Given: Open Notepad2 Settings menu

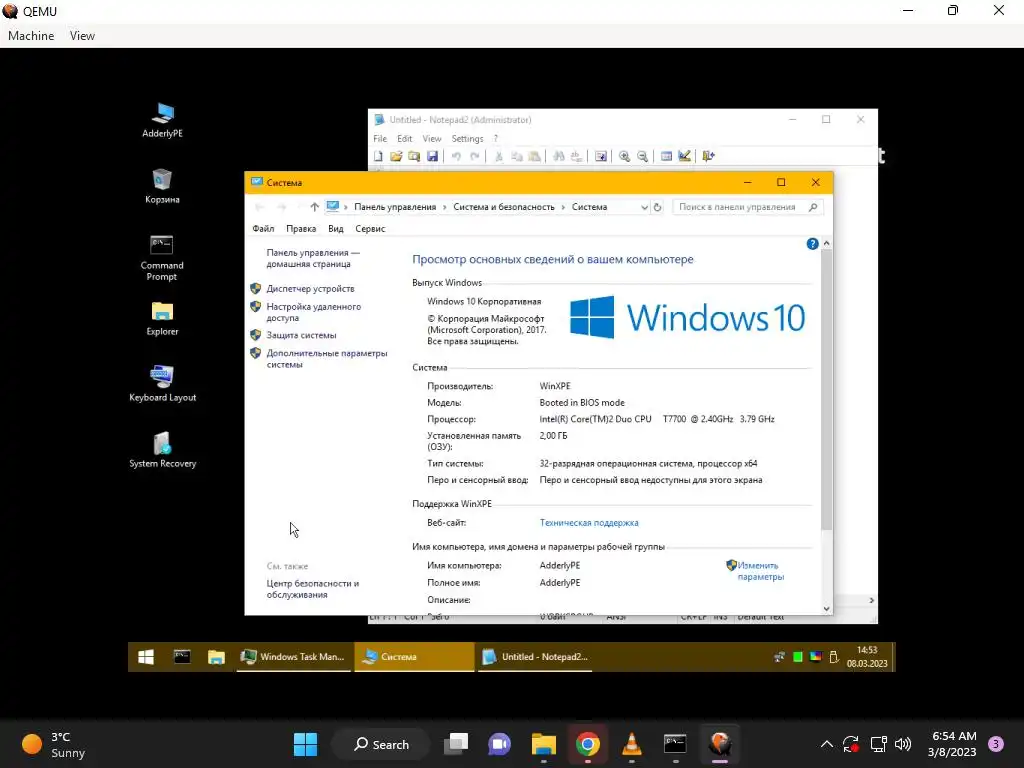Looking at the screenshot, I should pyautogui.click(x=468, y=138).
